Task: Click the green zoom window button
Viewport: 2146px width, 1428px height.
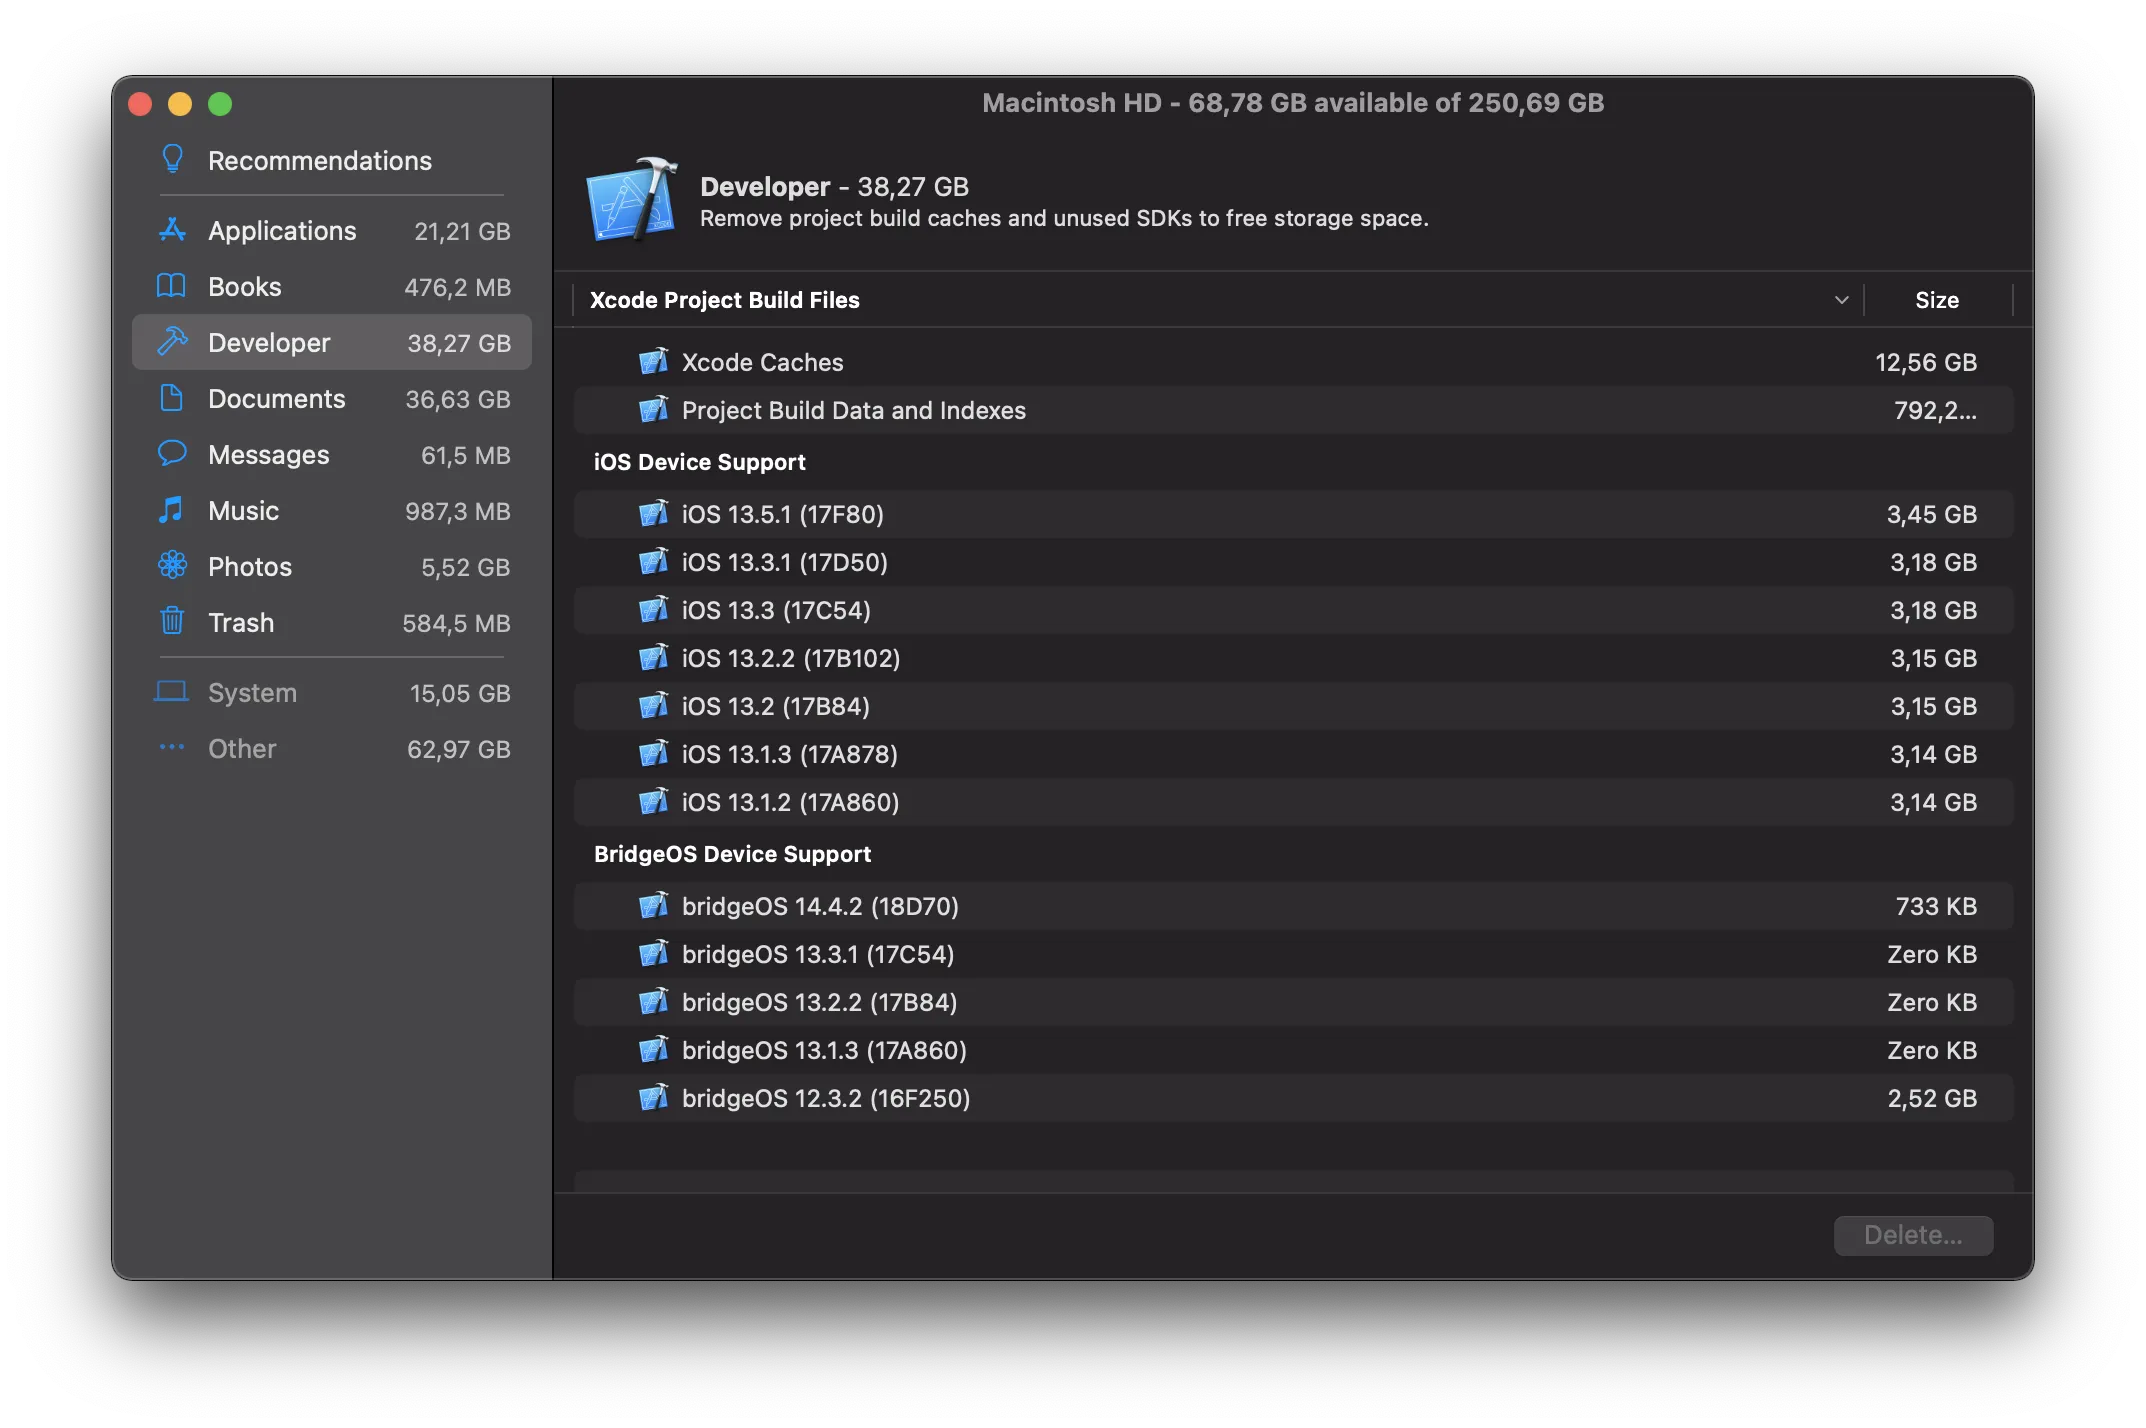Action: (x=220, y=104)
